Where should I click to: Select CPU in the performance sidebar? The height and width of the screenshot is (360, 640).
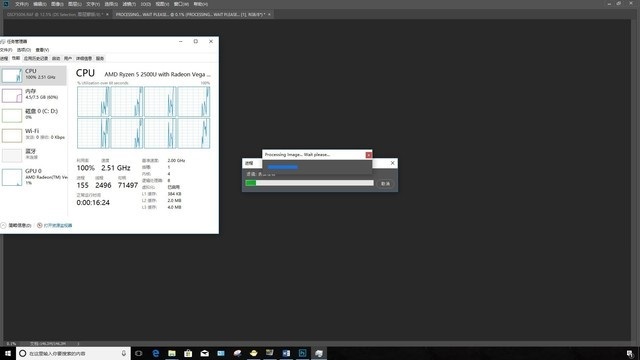[x=33, y=75]
